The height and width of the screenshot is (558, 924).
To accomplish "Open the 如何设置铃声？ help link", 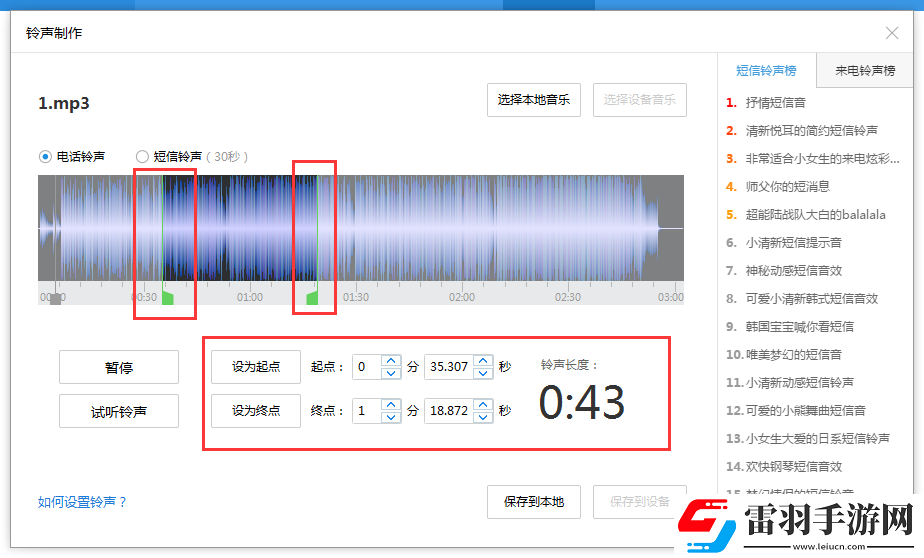I will tap(82, 502).
